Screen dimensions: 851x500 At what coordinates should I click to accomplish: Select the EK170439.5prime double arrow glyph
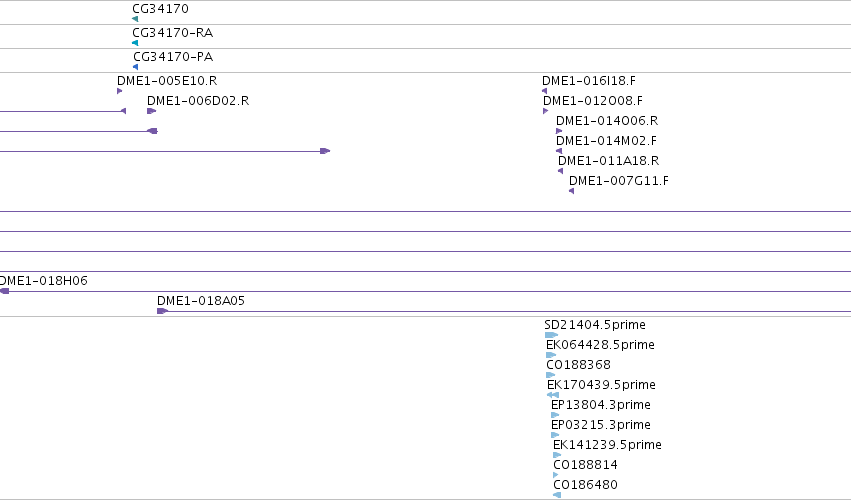point(553,395)
